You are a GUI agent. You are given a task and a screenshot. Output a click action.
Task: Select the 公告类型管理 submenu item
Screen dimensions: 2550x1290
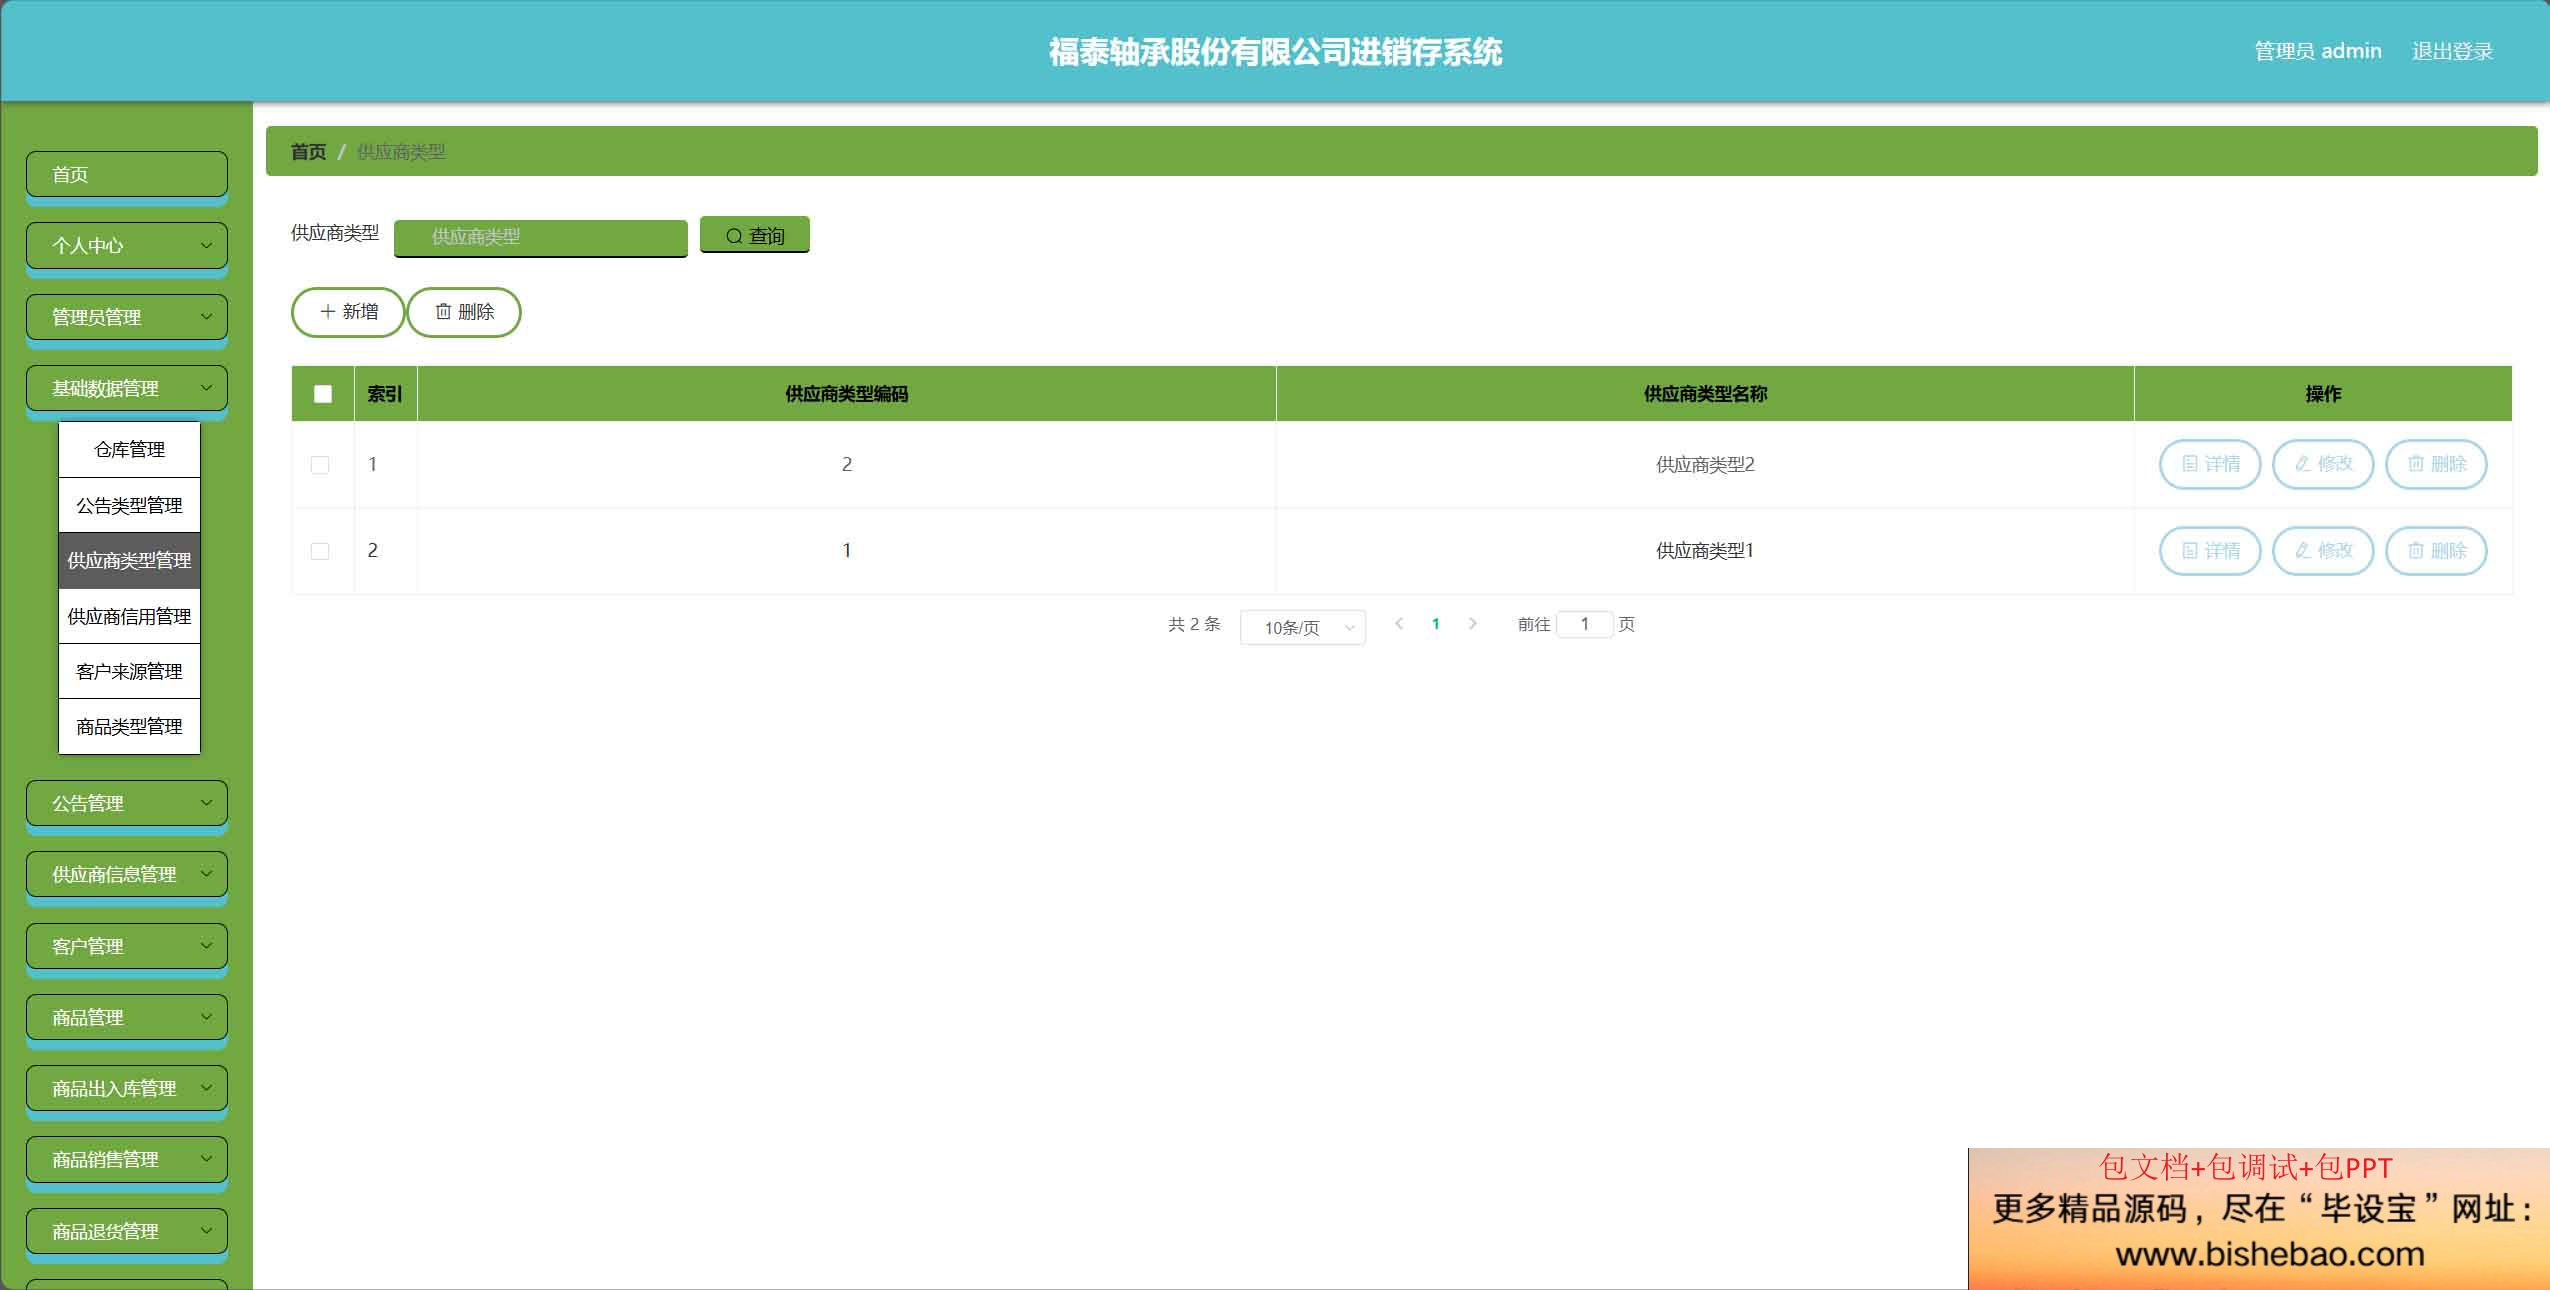point(130,505)
